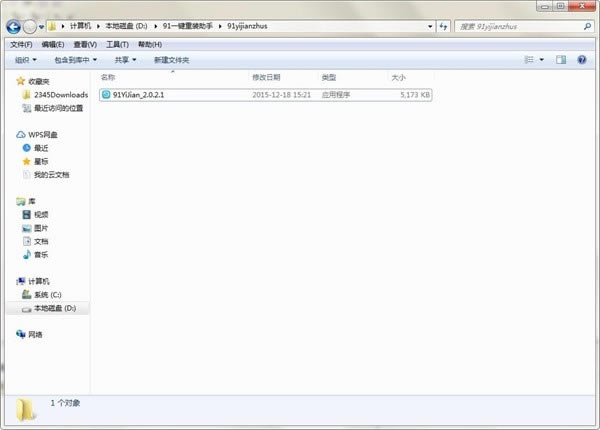Click the 视频 library film icon
This screenshot has width=600, height=430.
[x=26, y=215]
